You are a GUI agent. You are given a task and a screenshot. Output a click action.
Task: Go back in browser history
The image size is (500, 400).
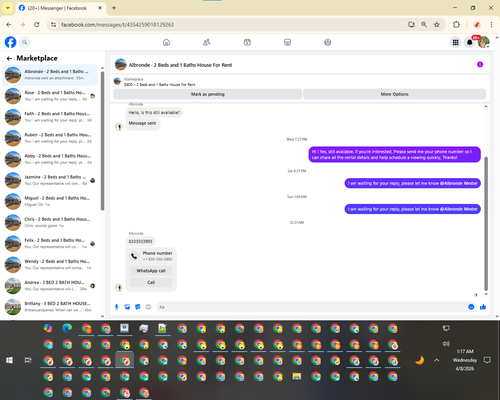click(x=9, y=24)
